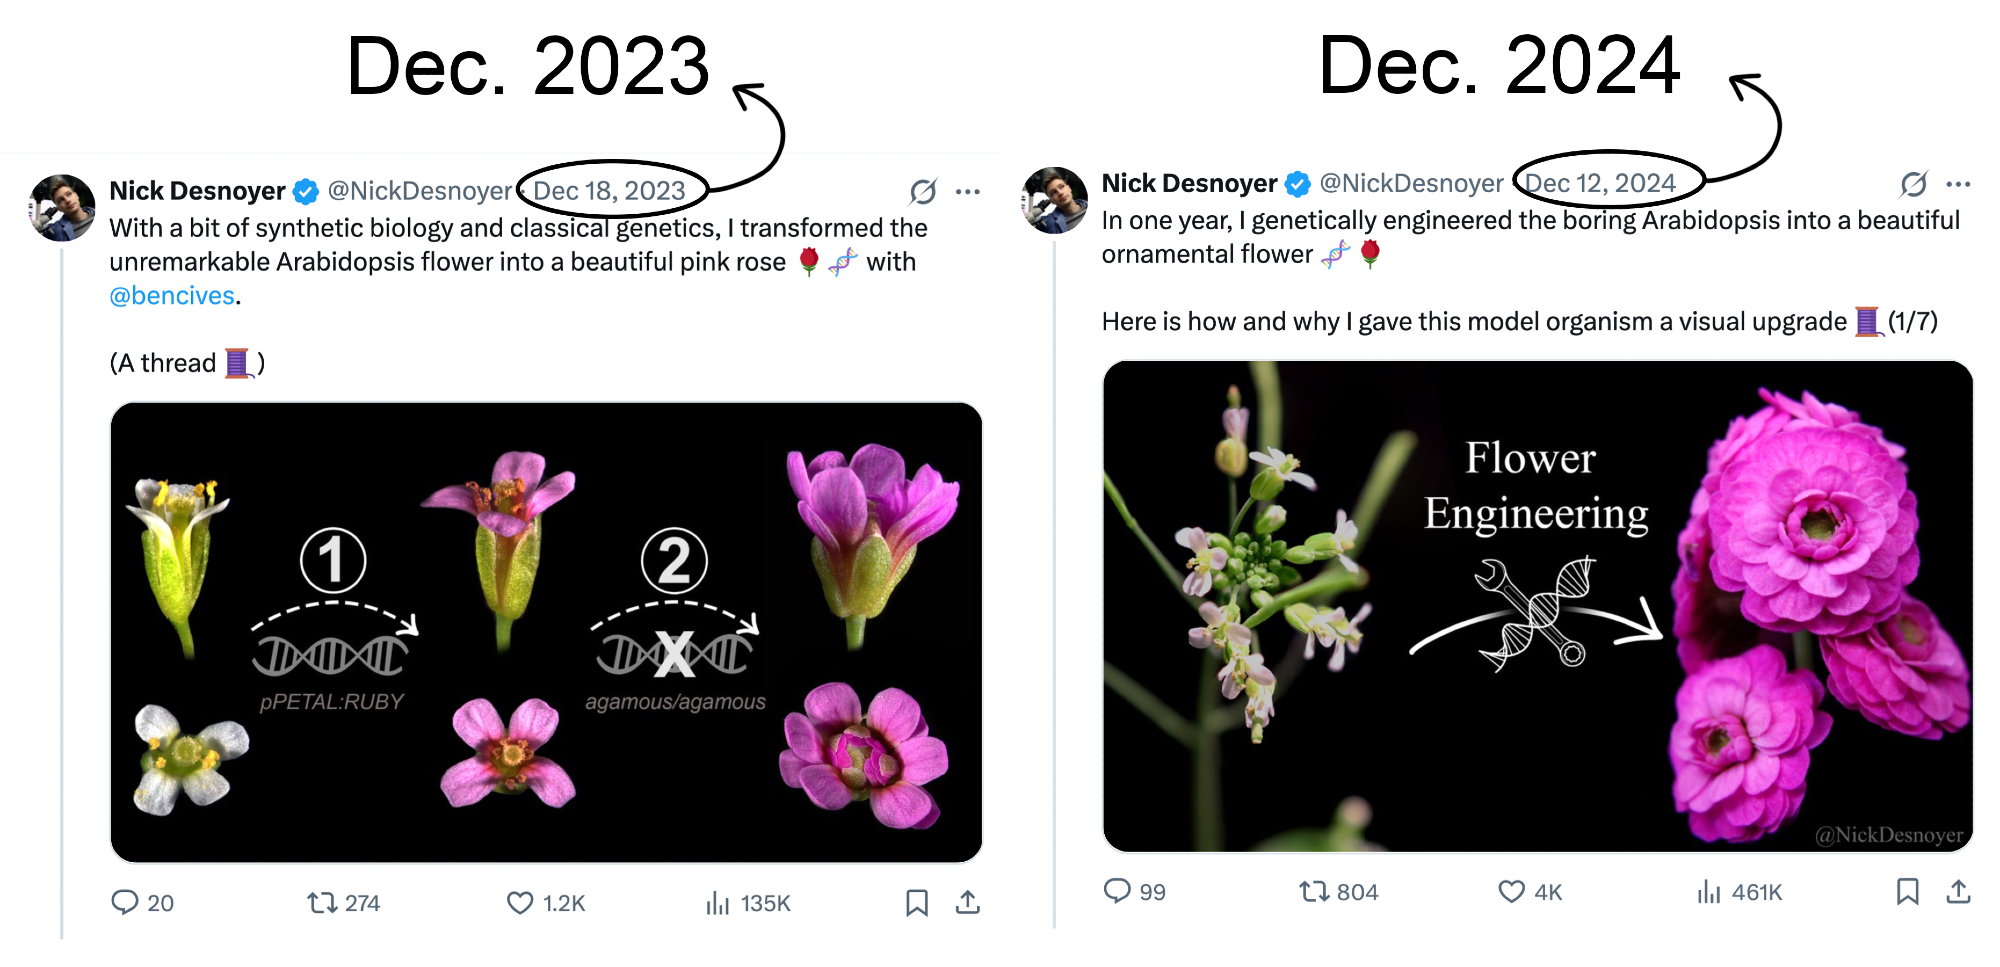2000x967 pixels.
Task: View analytics of the 135K-view tweet
Action: tap(718, 903)
